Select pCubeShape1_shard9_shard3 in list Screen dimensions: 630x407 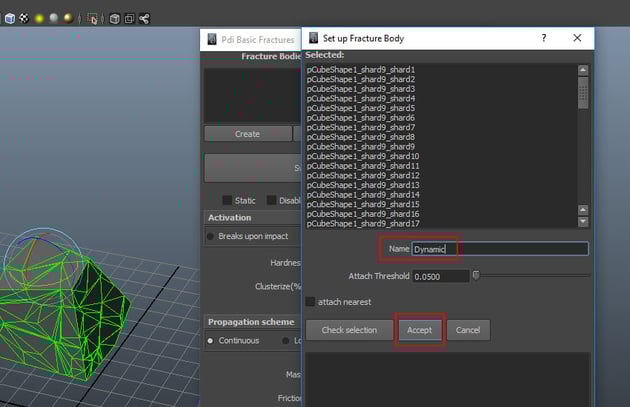click(x=361, y=89)
